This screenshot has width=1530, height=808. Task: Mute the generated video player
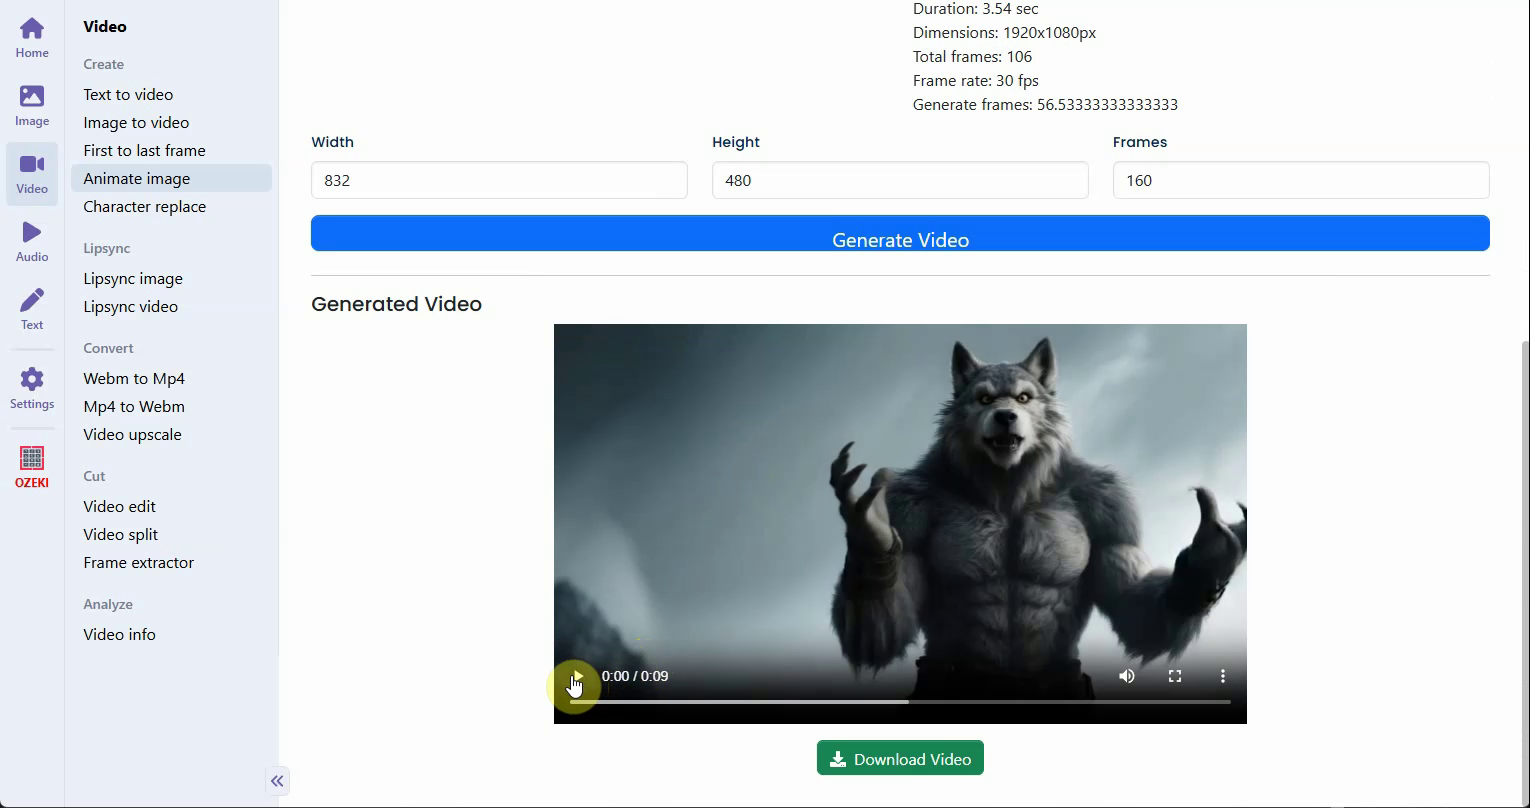[x=1127, y=676]
